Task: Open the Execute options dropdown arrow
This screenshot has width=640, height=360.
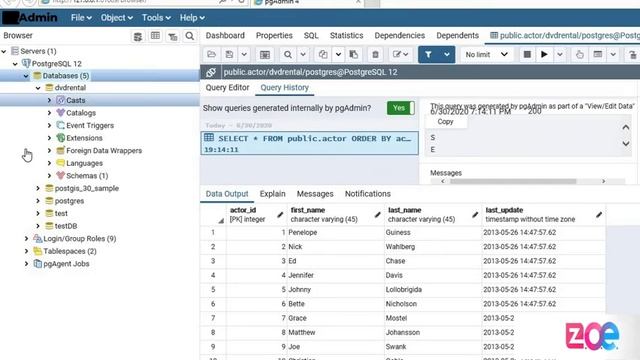Action: click(x=560, y=55)
